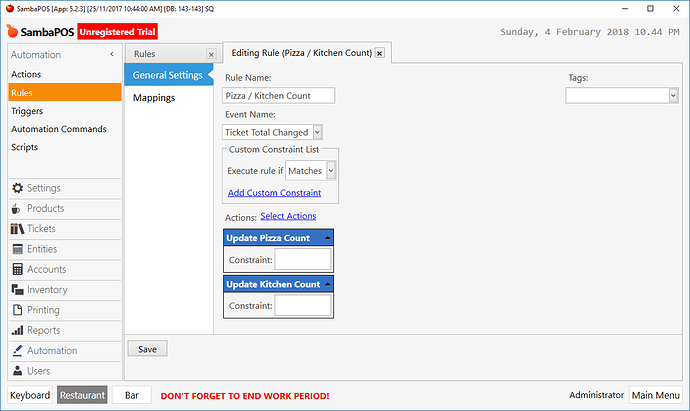Open the Inventory section label
The image size is (690, 411).
pyautogui.click(x=47, y=290)
